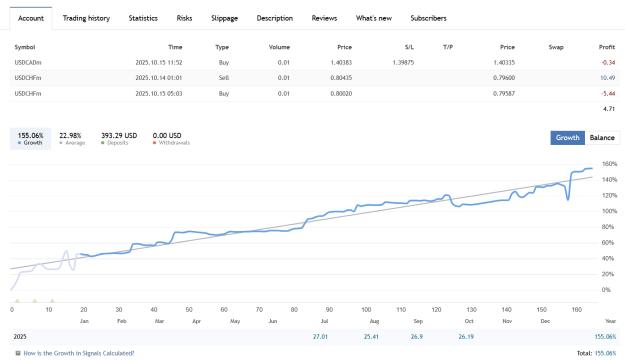Click the profit value -5.44

tap(608, 94)
